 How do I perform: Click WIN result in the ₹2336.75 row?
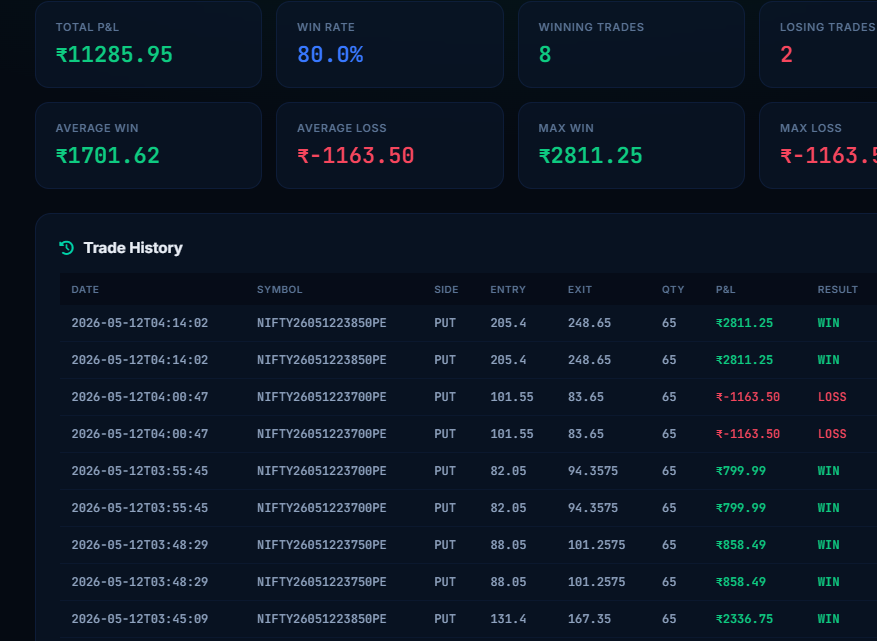(x=828, y=619)
